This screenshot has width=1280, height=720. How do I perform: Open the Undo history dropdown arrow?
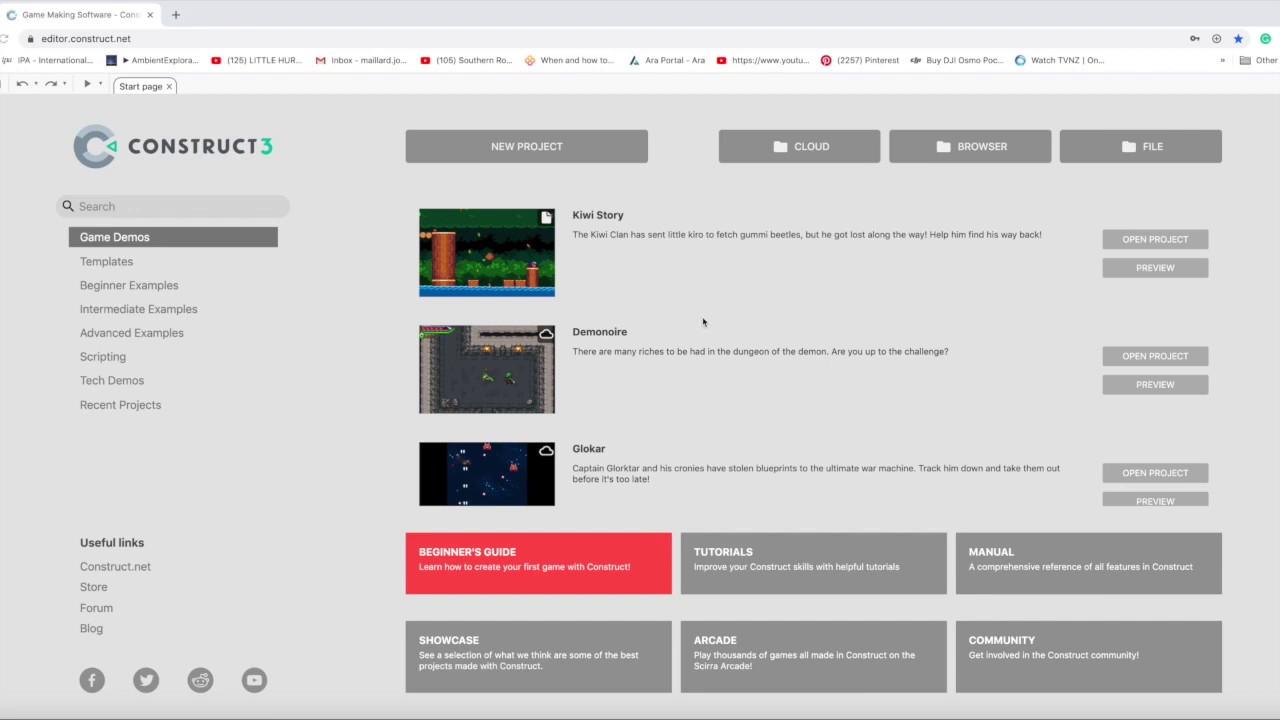[36, 84]
